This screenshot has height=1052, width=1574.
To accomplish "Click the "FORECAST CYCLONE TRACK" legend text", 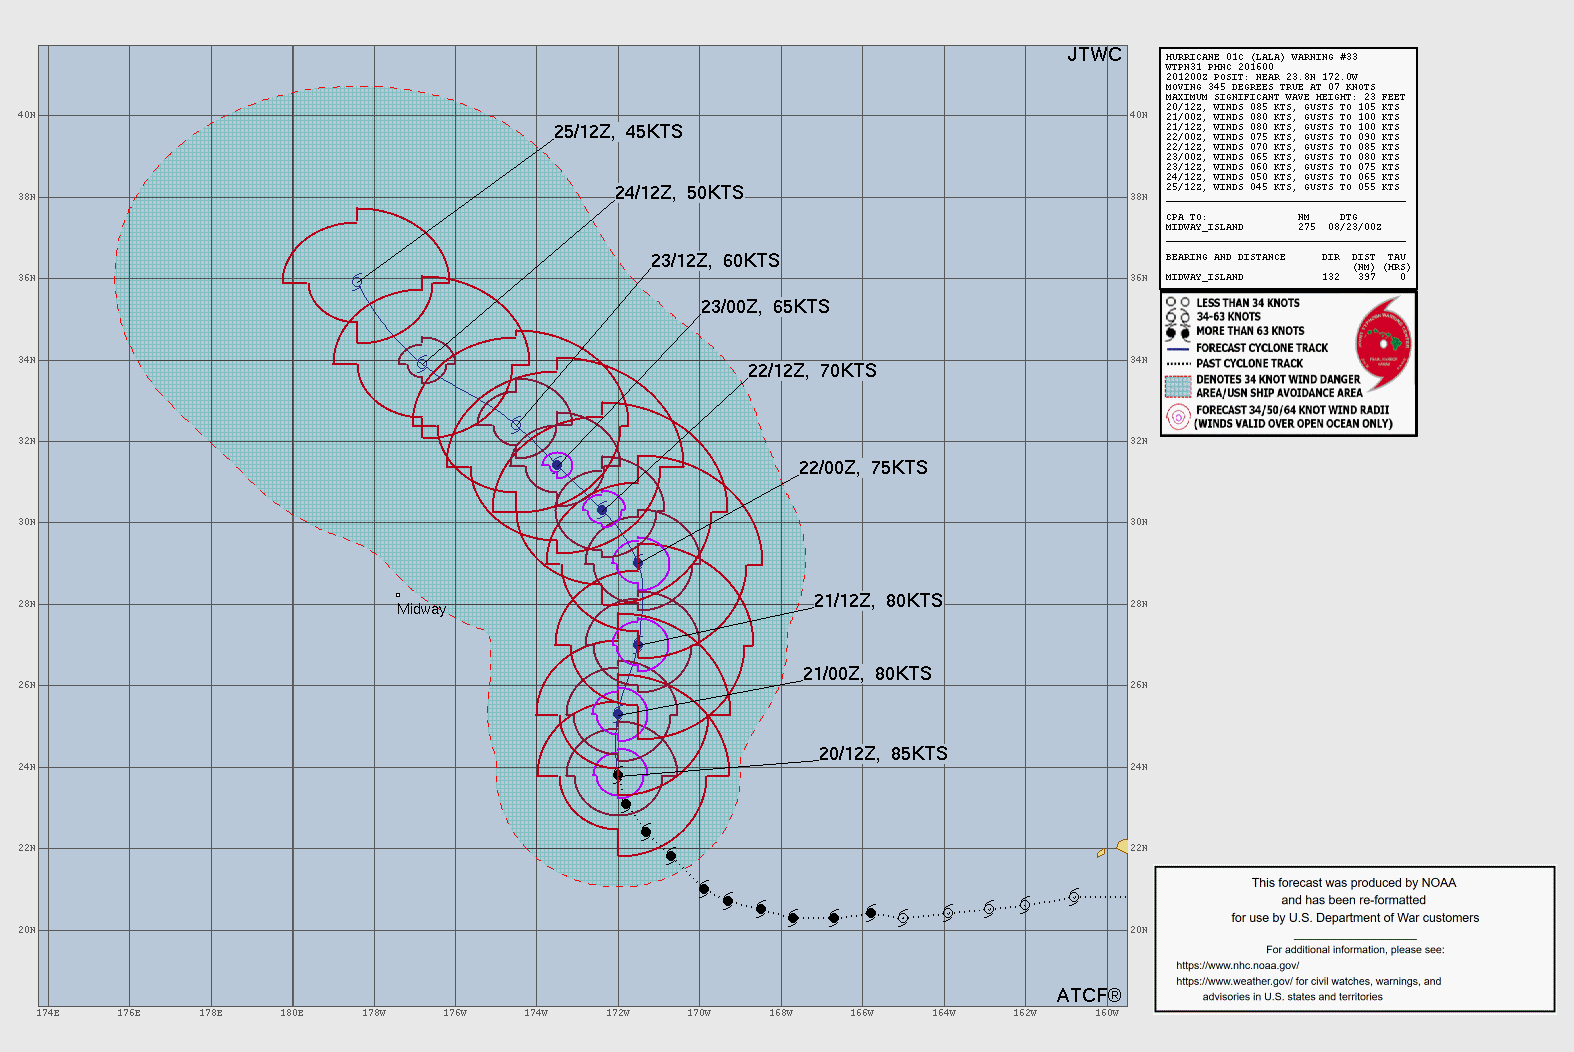I will coord(1262,349).
